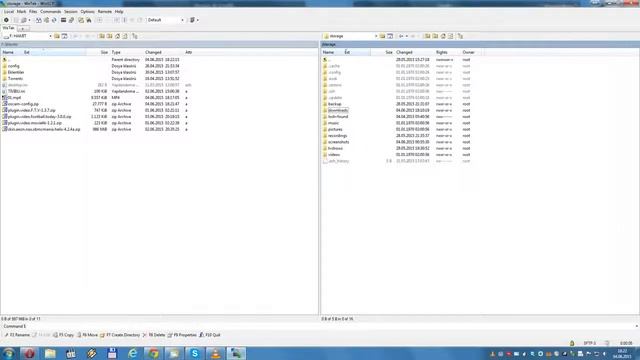The width and height of the screenshot is (640, 360).
Task: Click local panel filter icon
Action: tap(64, 36)
